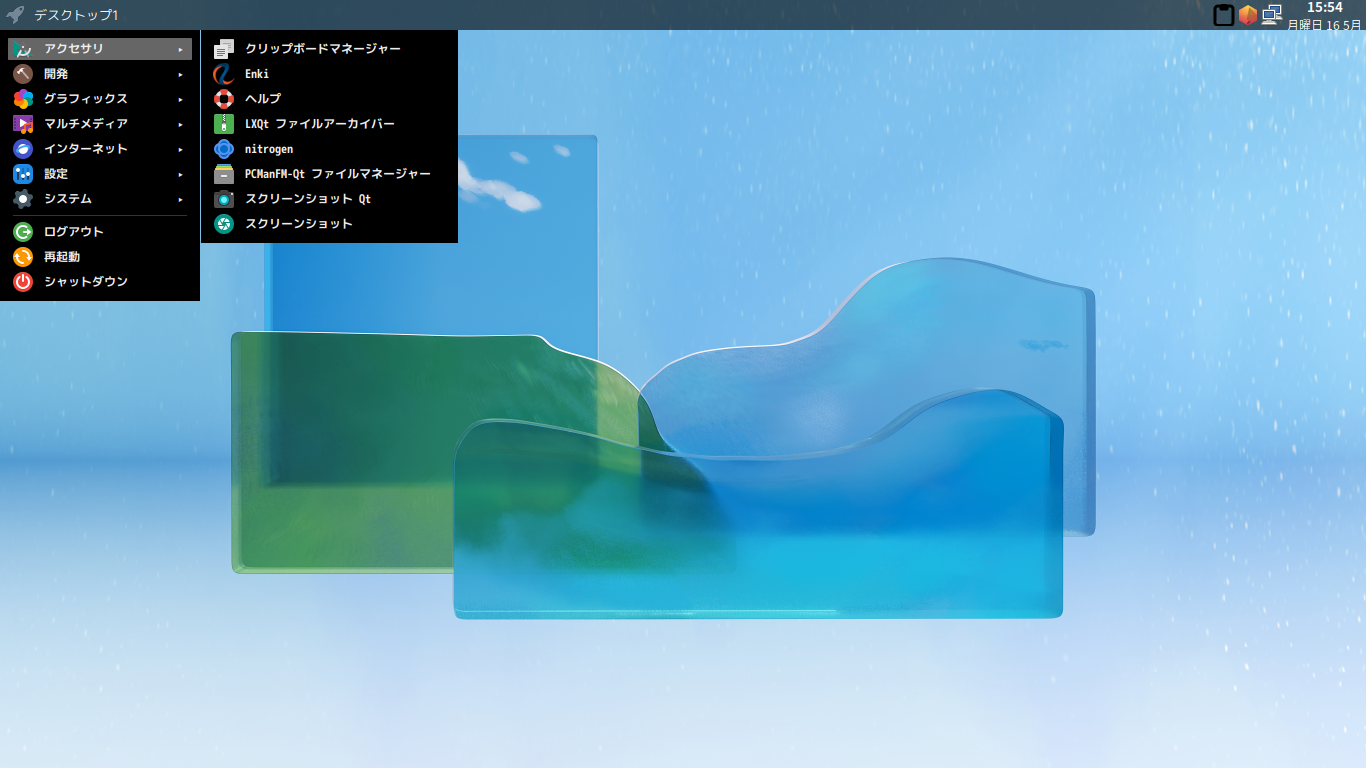Click the グラフィックス colorful icon
The image size is (1366, 768).
[23, 99]
